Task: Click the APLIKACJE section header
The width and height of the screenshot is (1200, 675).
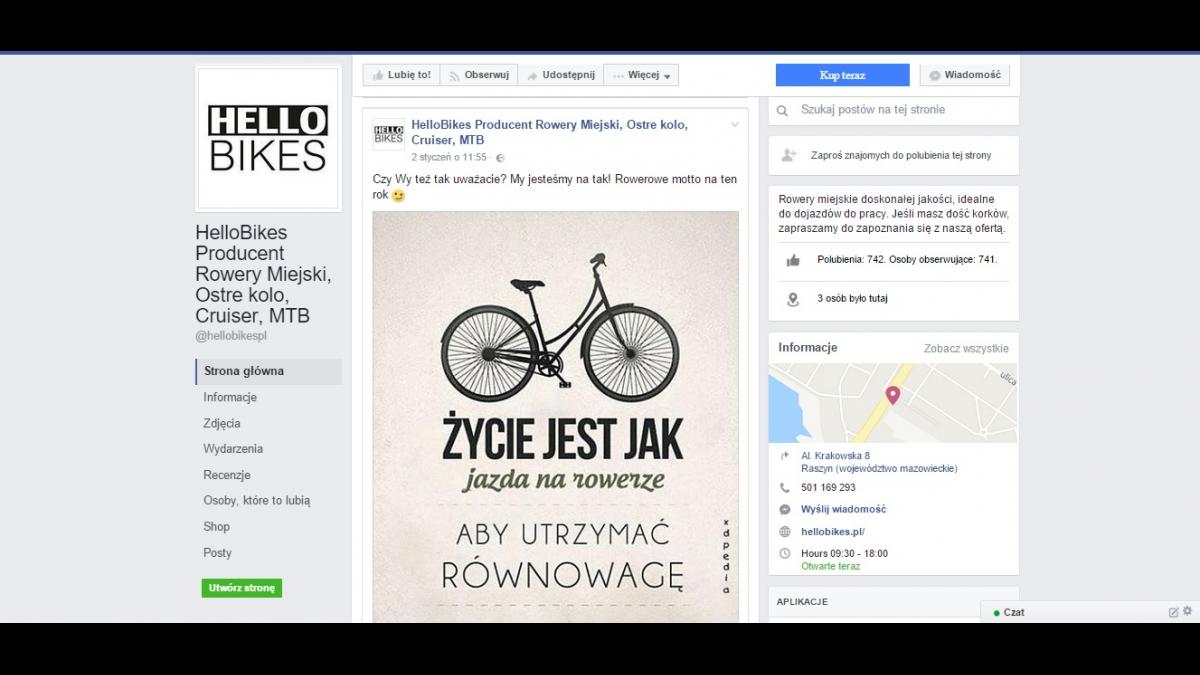Action: pyautogui.click(x=802, y=602)
